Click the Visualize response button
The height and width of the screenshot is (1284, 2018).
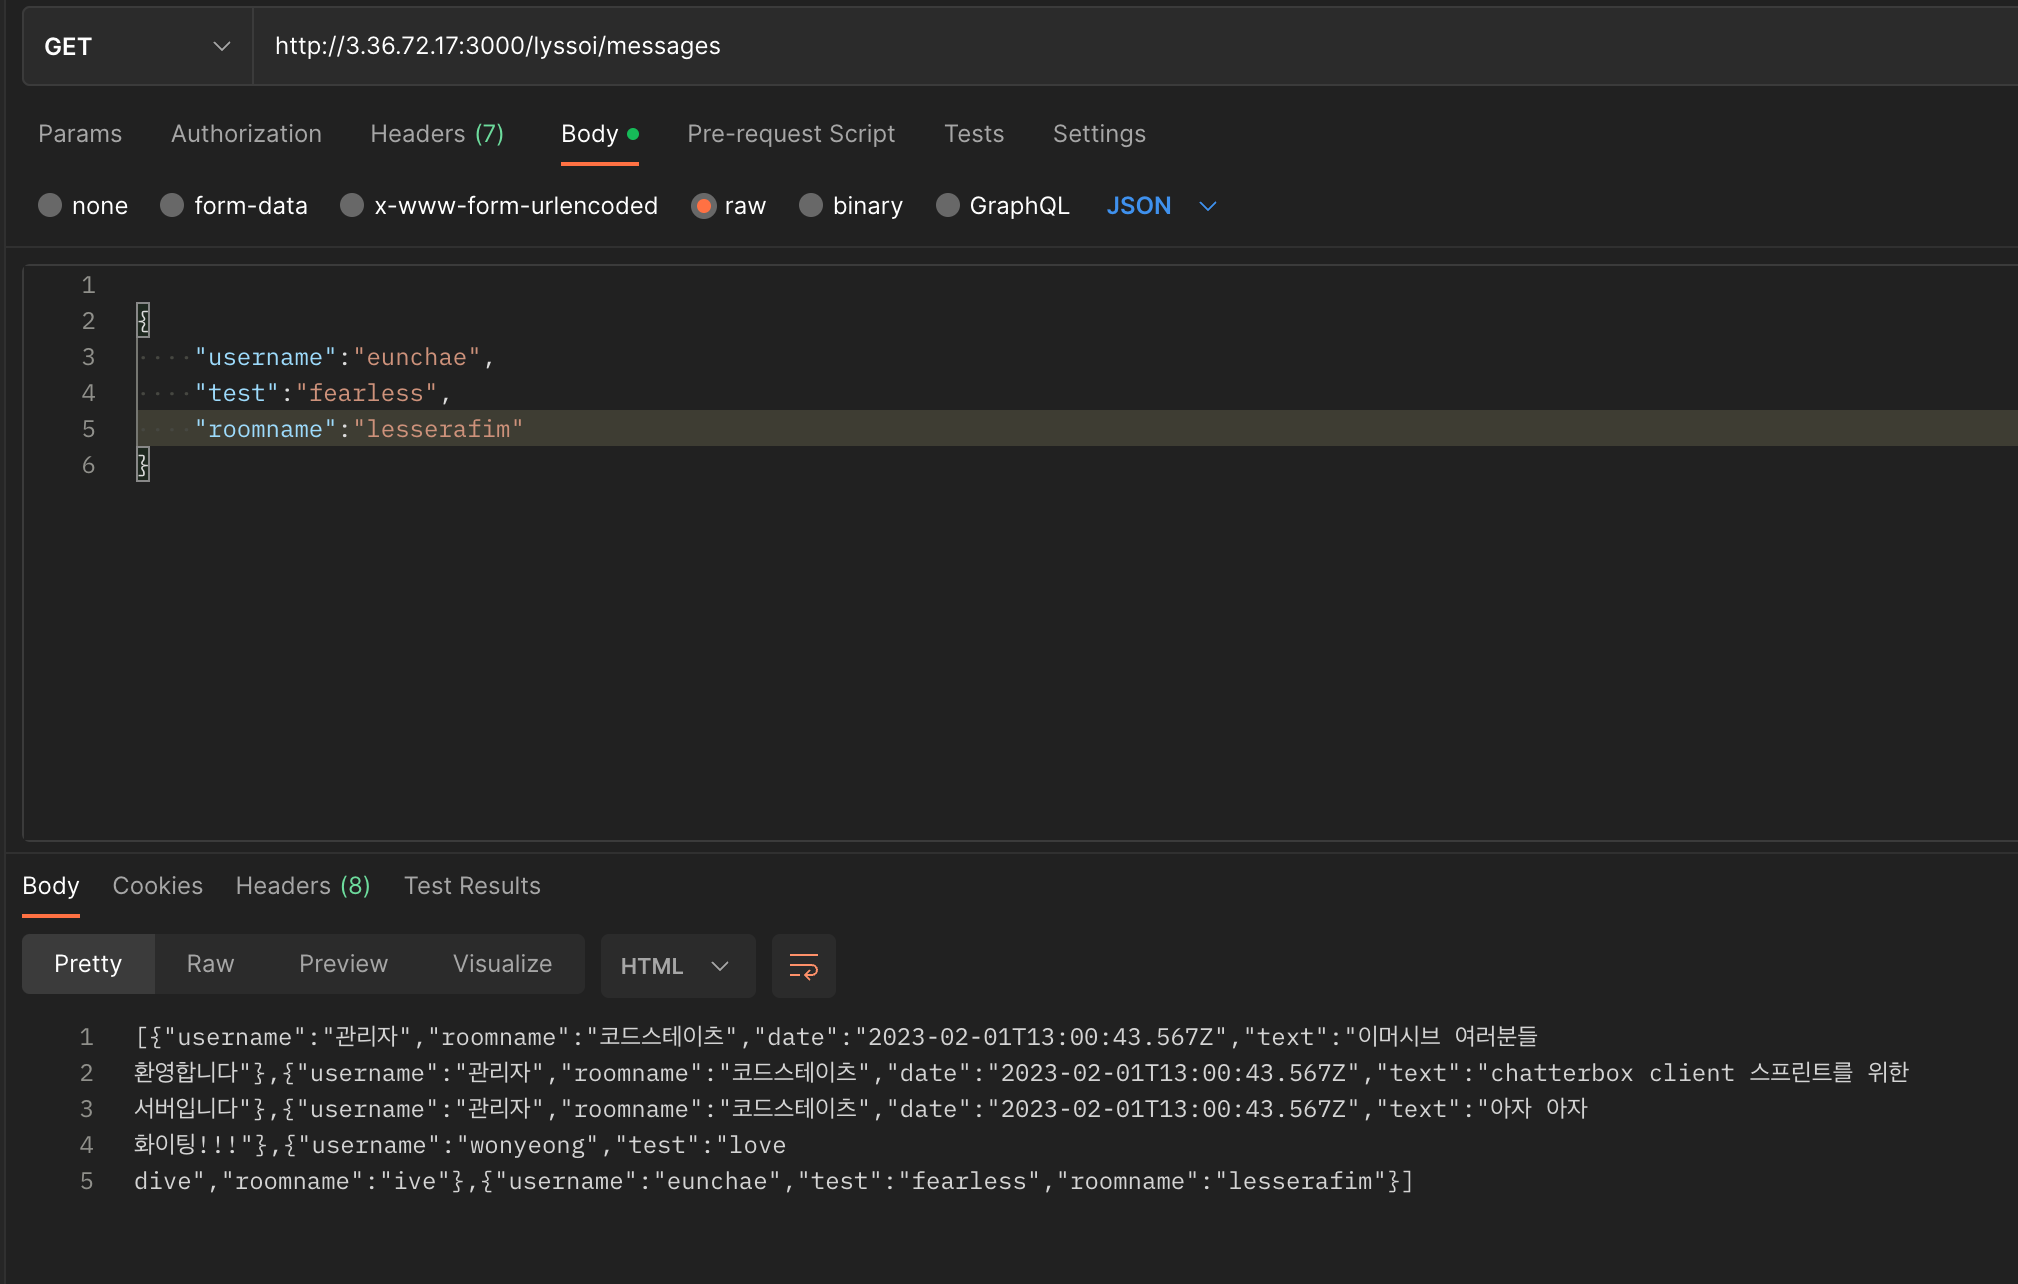click(502, 964)
